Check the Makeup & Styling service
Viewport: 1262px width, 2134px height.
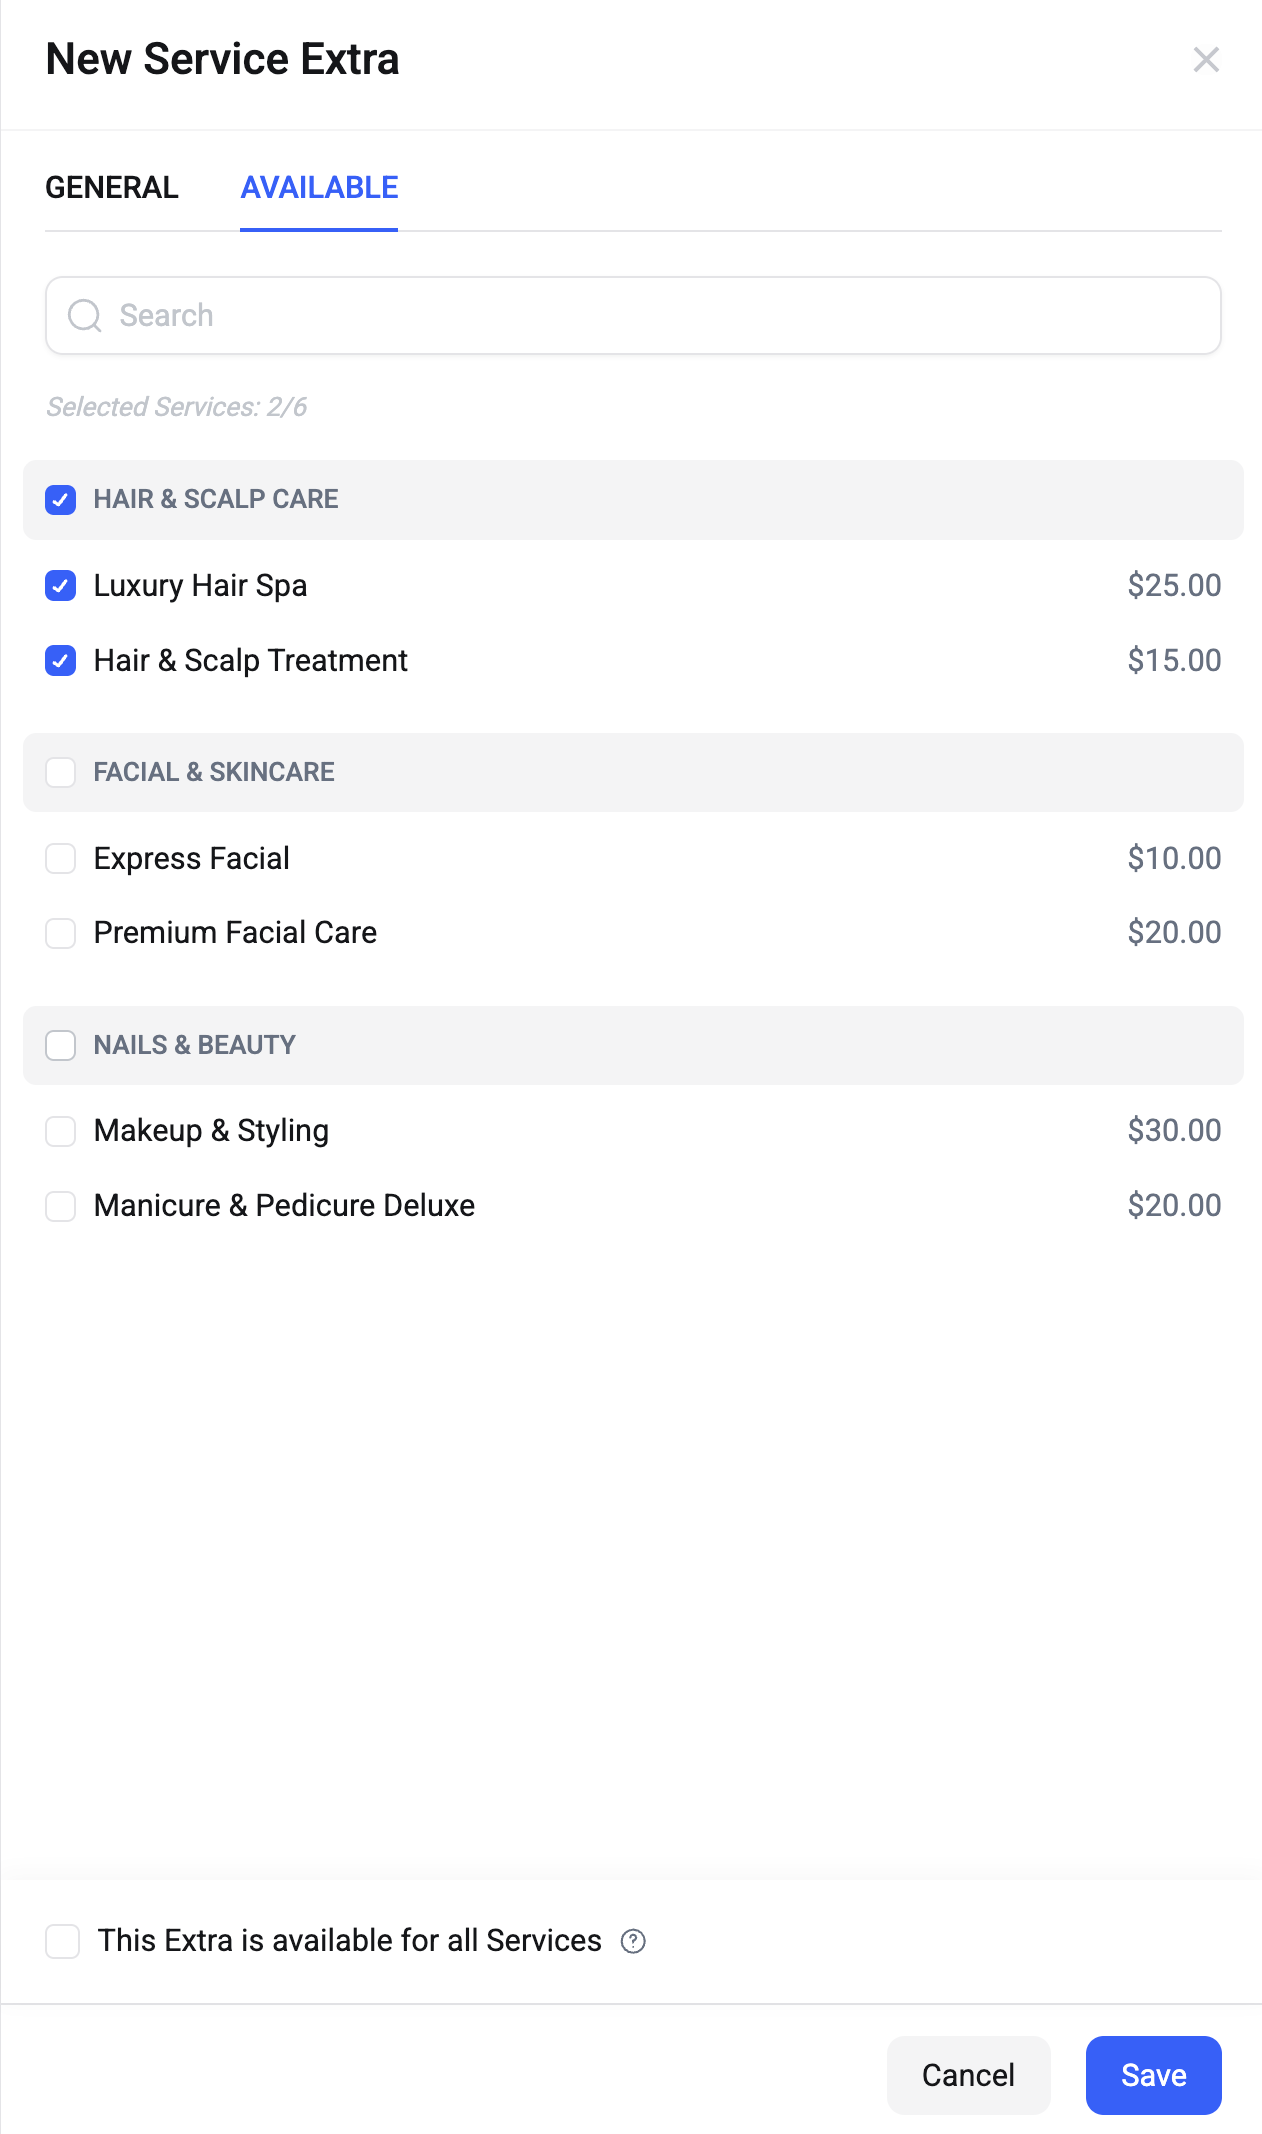click(61, 1131)
